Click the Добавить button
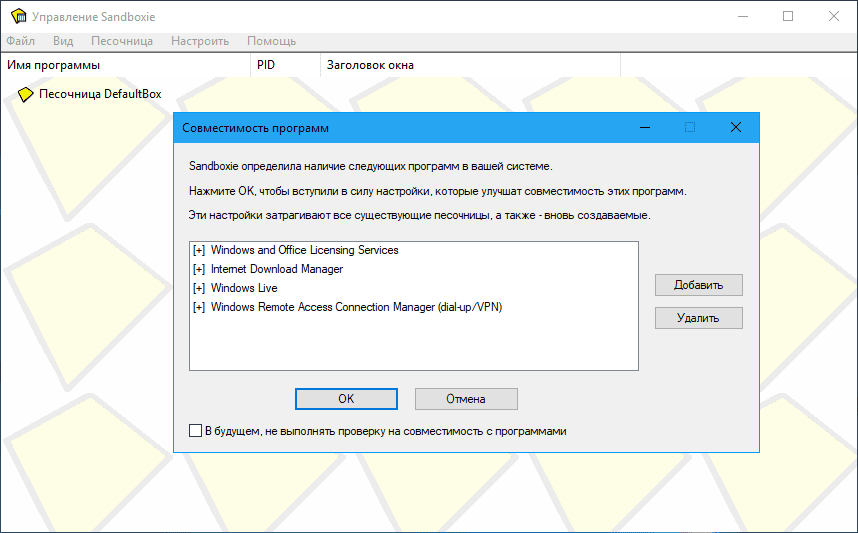858x533 pixels. tap(699, 285)
